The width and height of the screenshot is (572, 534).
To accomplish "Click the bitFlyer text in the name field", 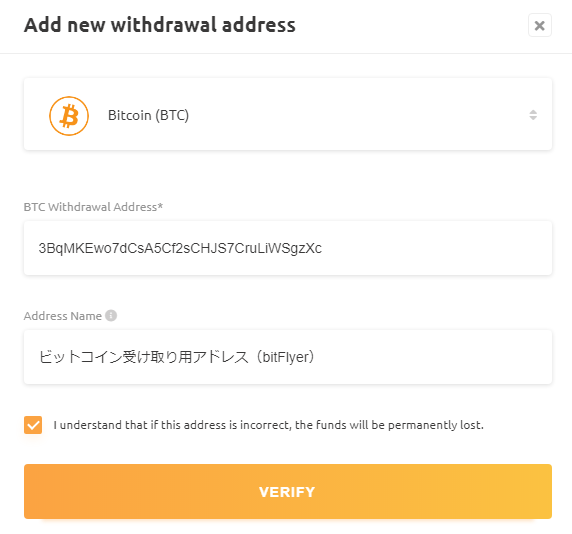I will click(286, 357).
